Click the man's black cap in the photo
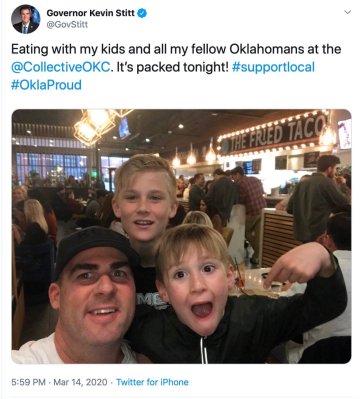 pyautogui.click(x=95, y=247)
